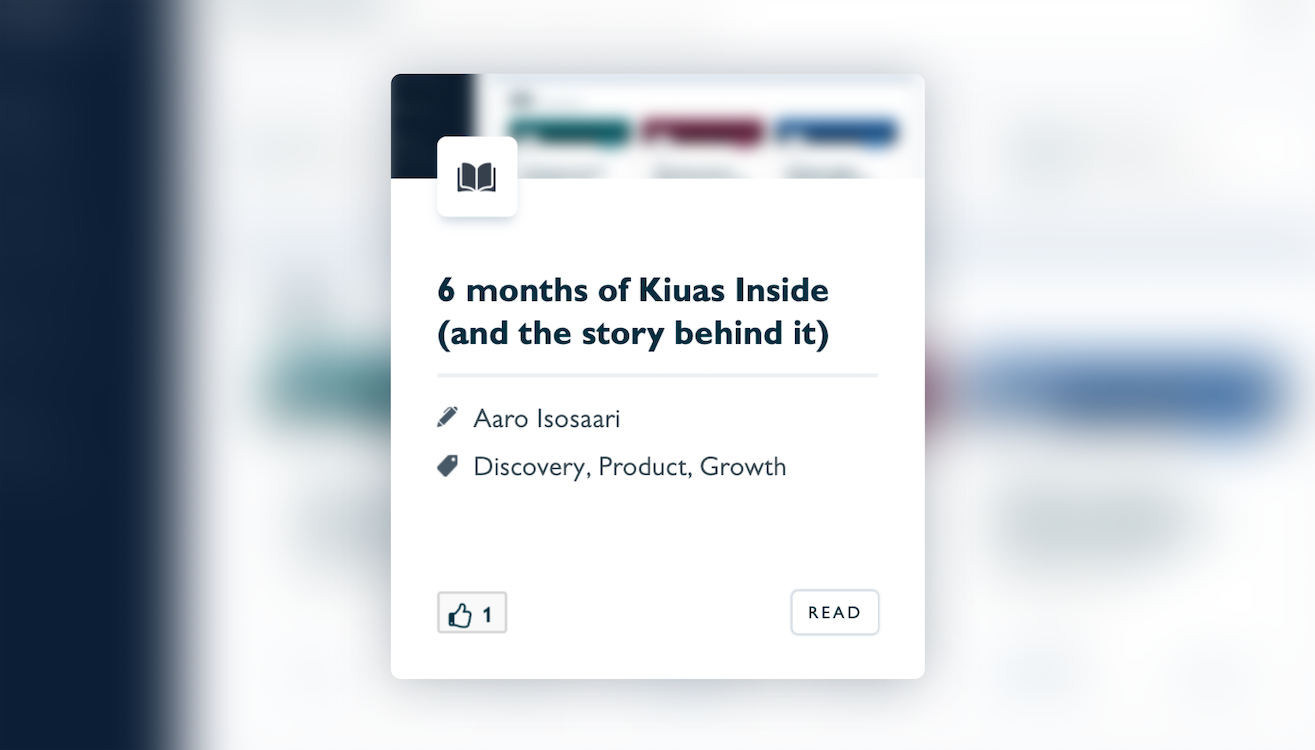Click the maroon bar in the card thumbnail

(x=703, y=132)
